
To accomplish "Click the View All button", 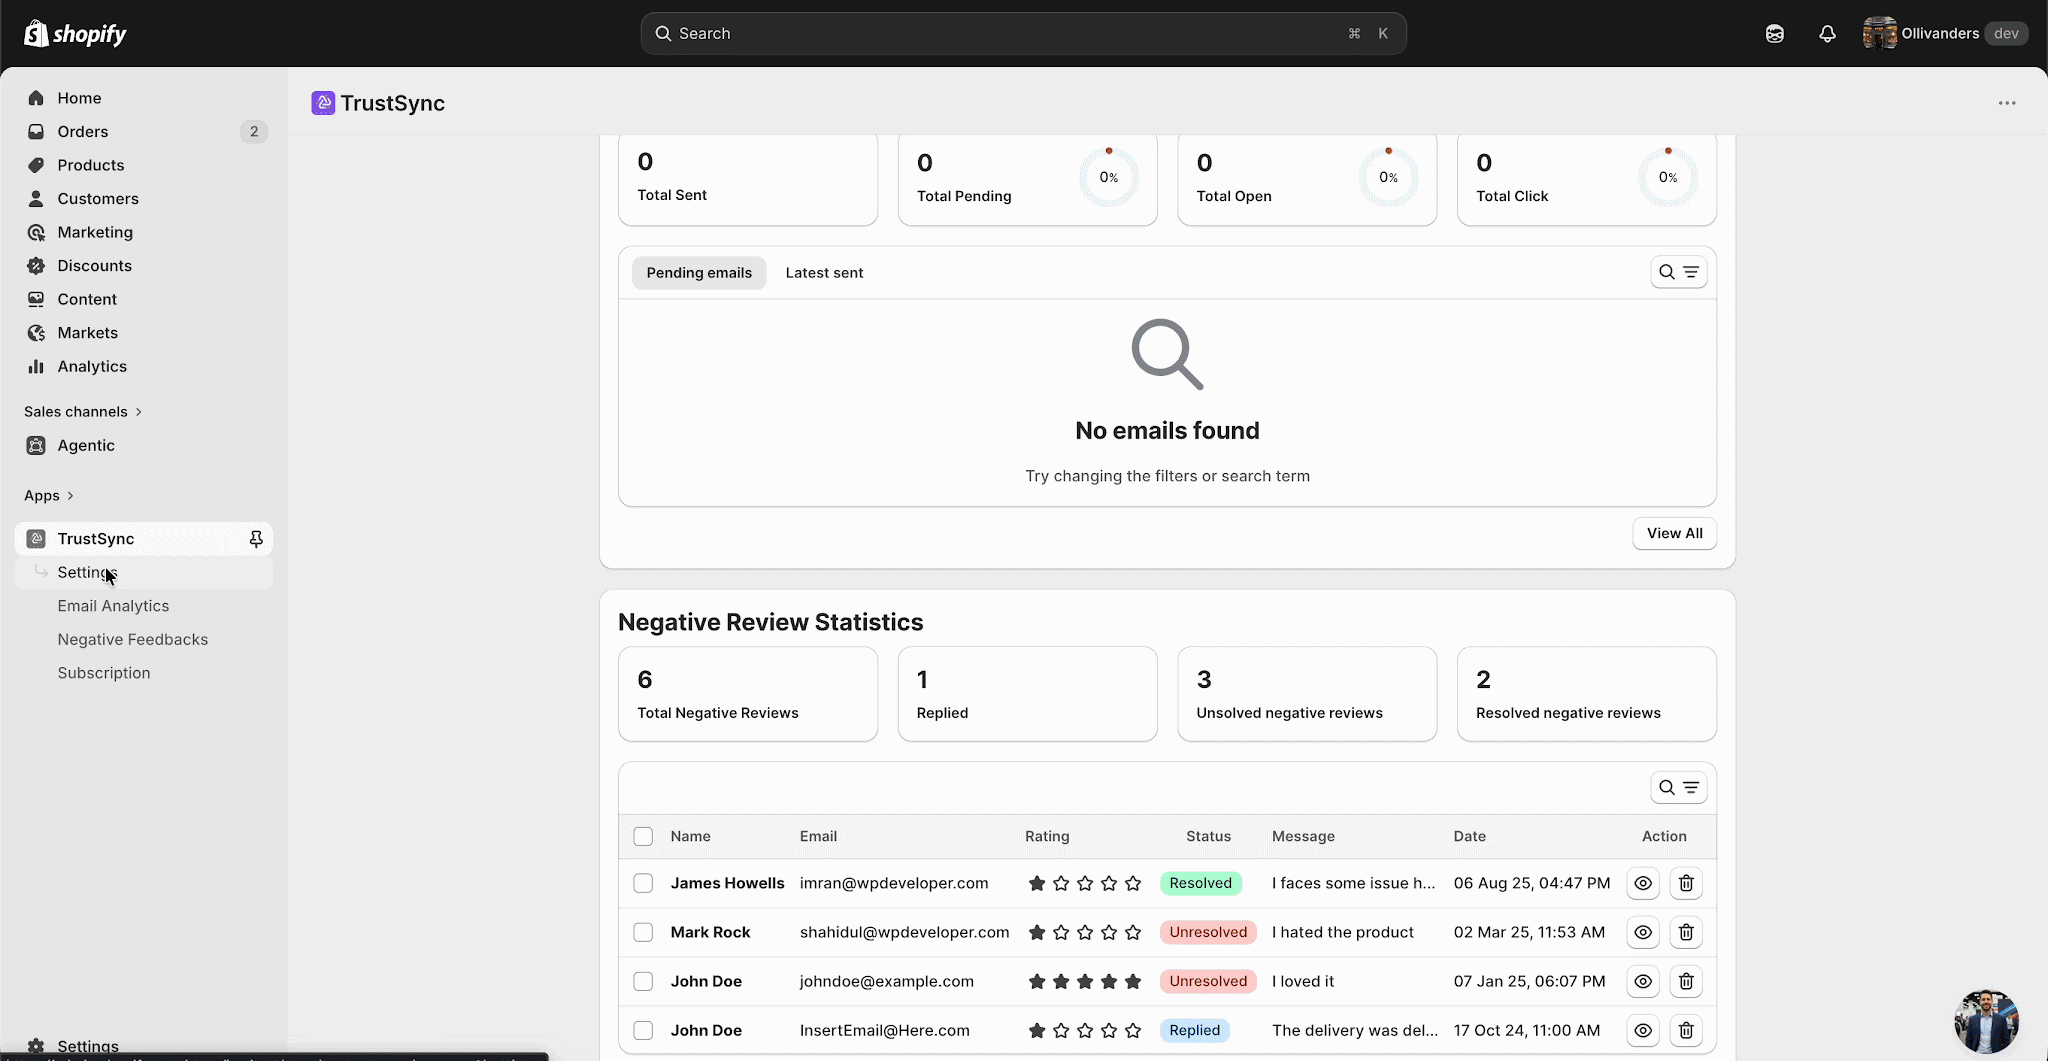I will (x=1675, y=533).
